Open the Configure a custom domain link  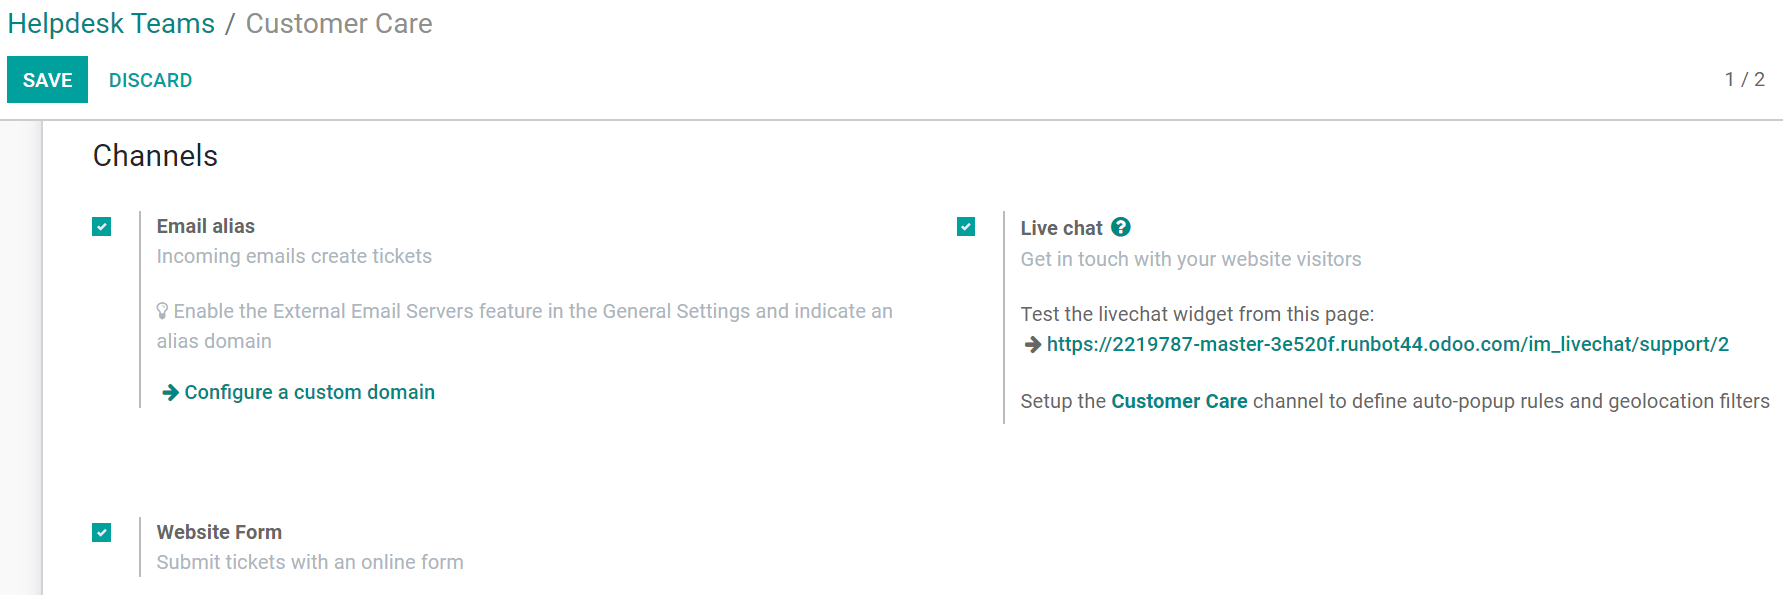[x=310, y=392]
